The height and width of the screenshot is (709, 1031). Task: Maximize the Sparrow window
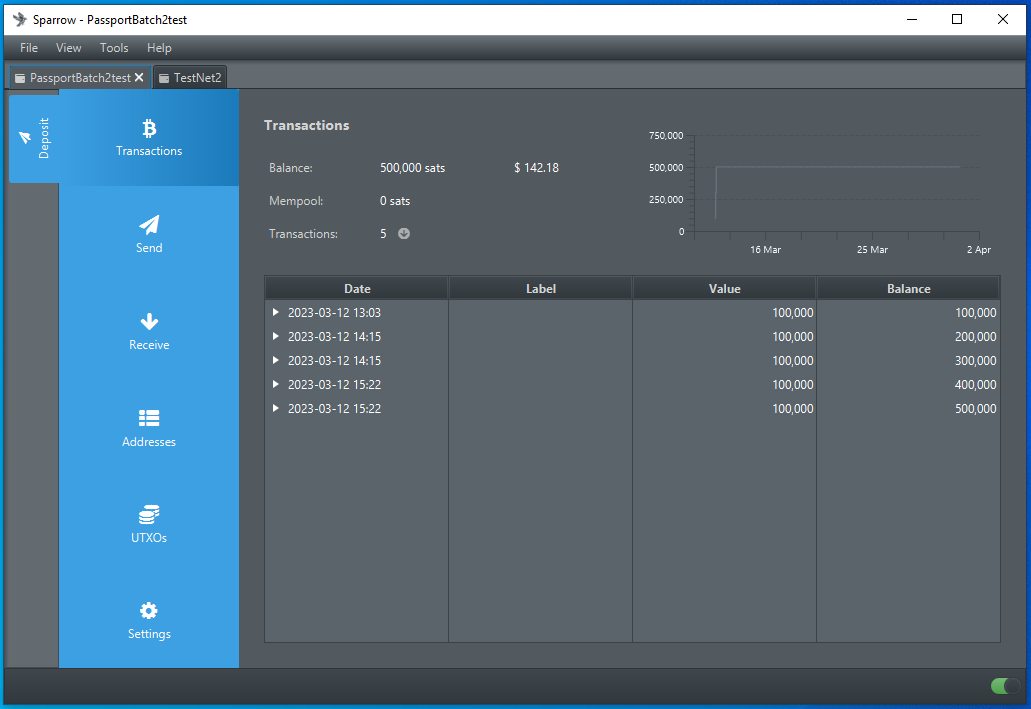957,19
